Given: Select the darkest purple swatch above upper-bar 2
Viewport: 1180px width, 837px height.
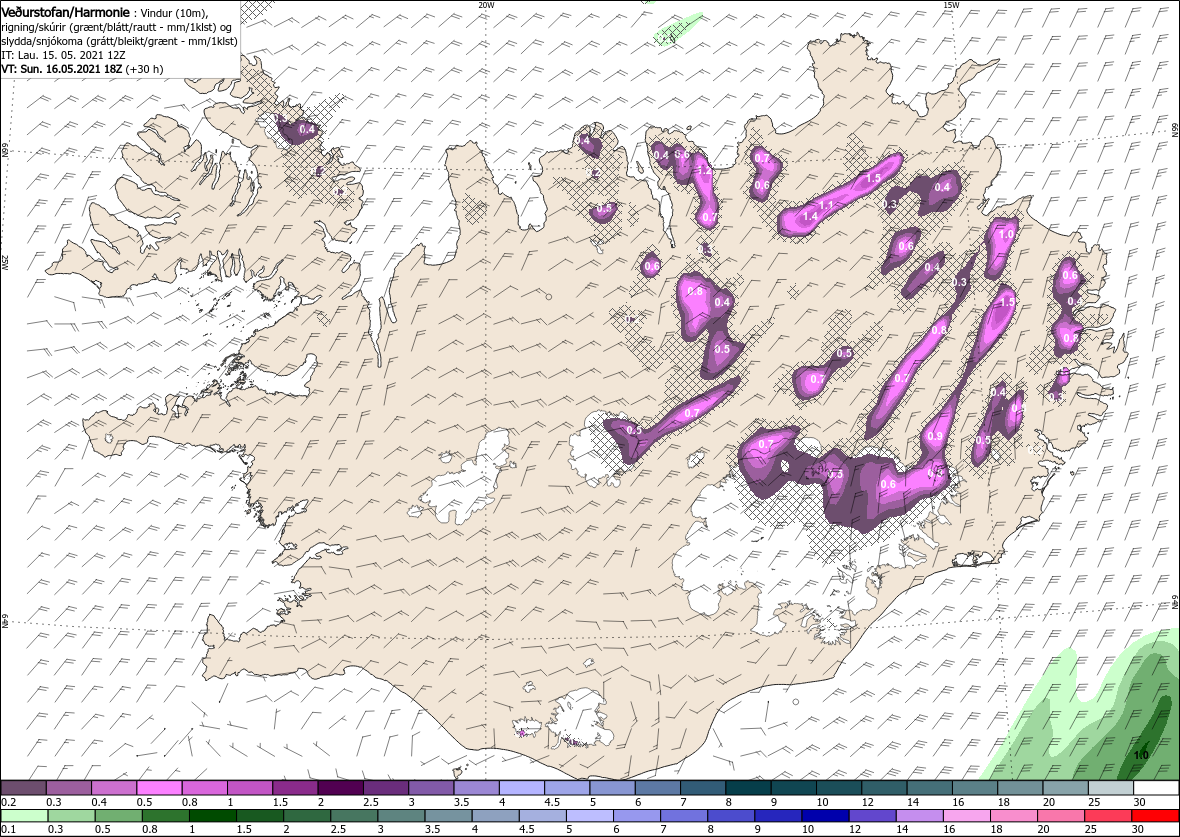Looking at the screenshot, I should click(340, 787).
